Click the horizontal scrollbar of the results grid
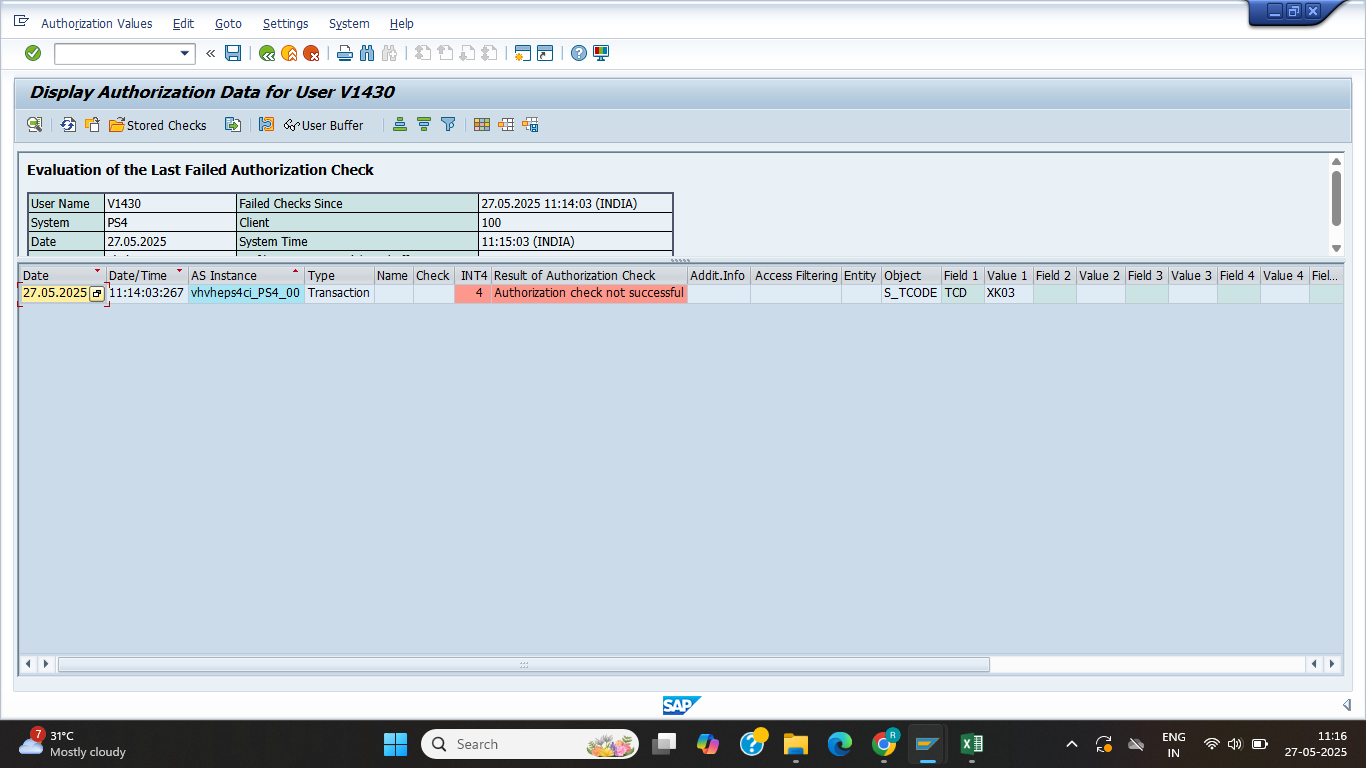 click(523, 664)
